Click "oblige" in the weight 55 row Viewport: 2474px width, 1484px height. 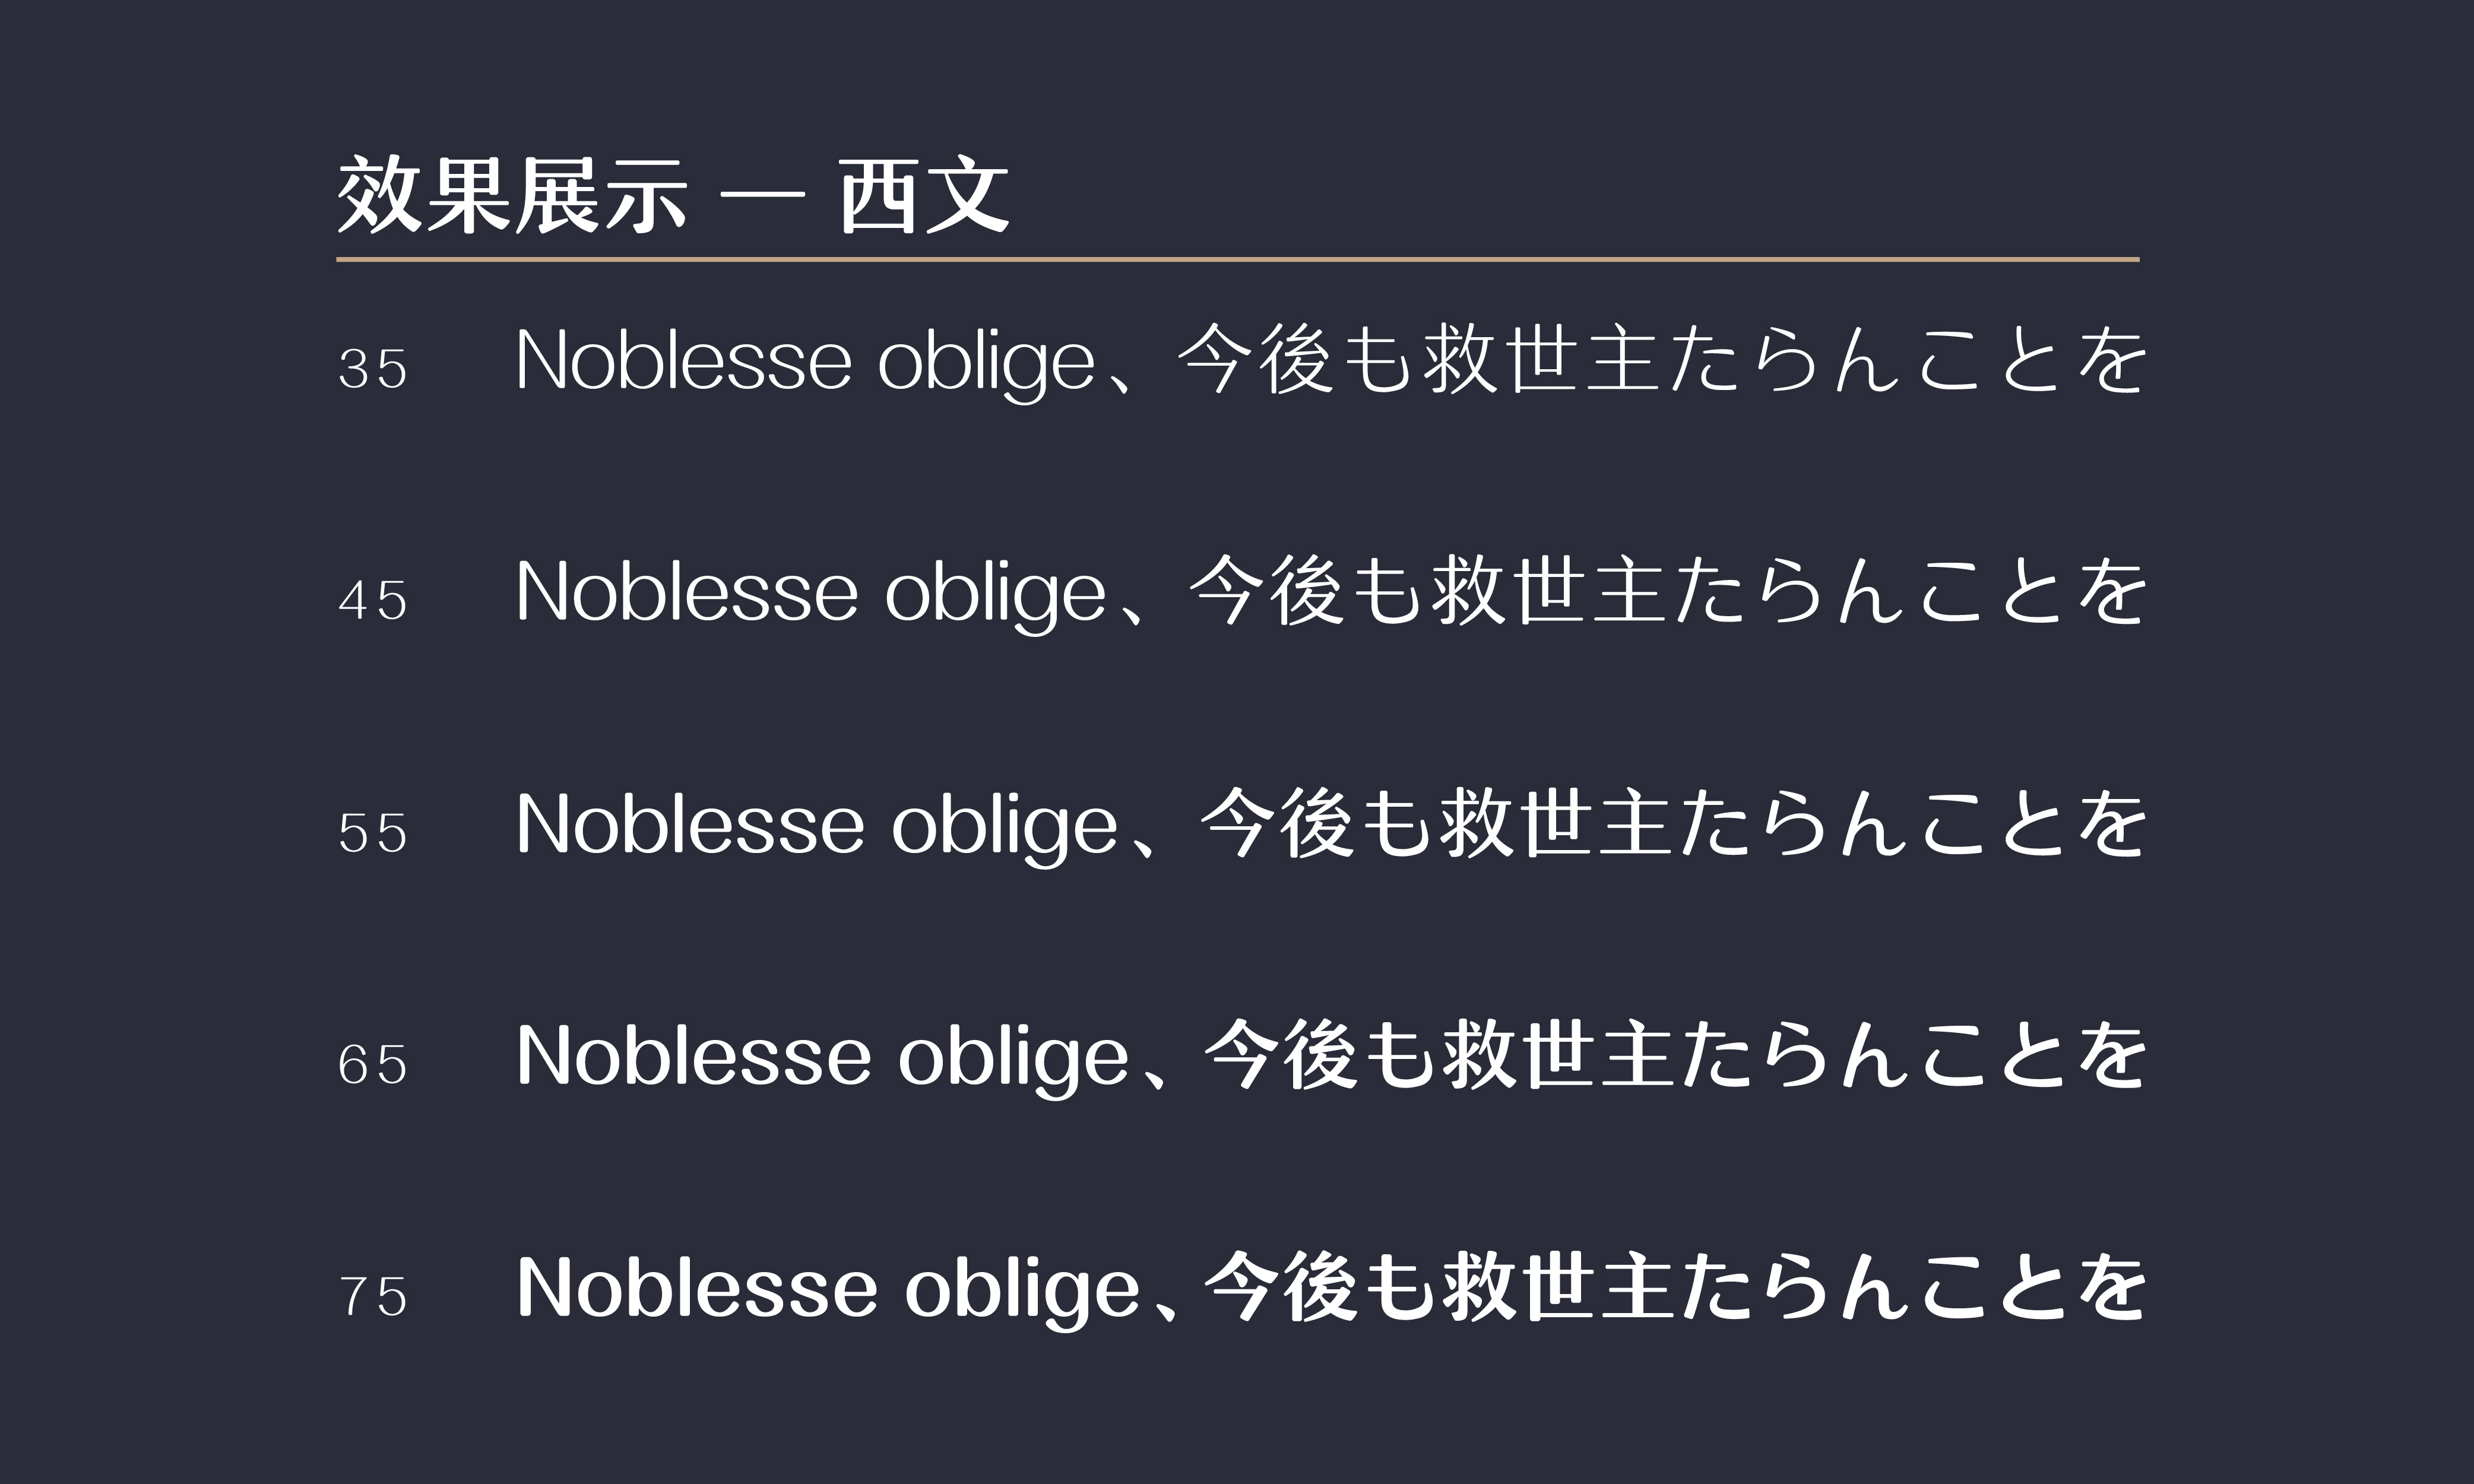pos(1004,826)
